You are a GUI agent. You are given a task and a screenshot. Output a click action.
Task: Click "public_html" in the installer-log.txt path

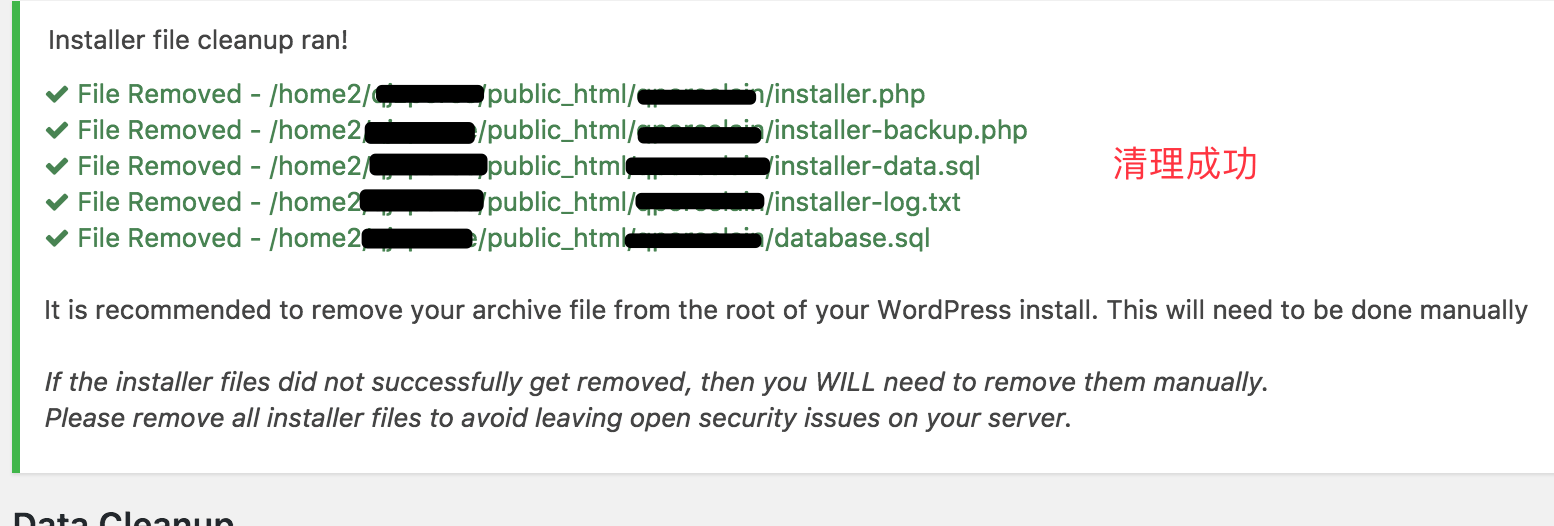point(556,203)
